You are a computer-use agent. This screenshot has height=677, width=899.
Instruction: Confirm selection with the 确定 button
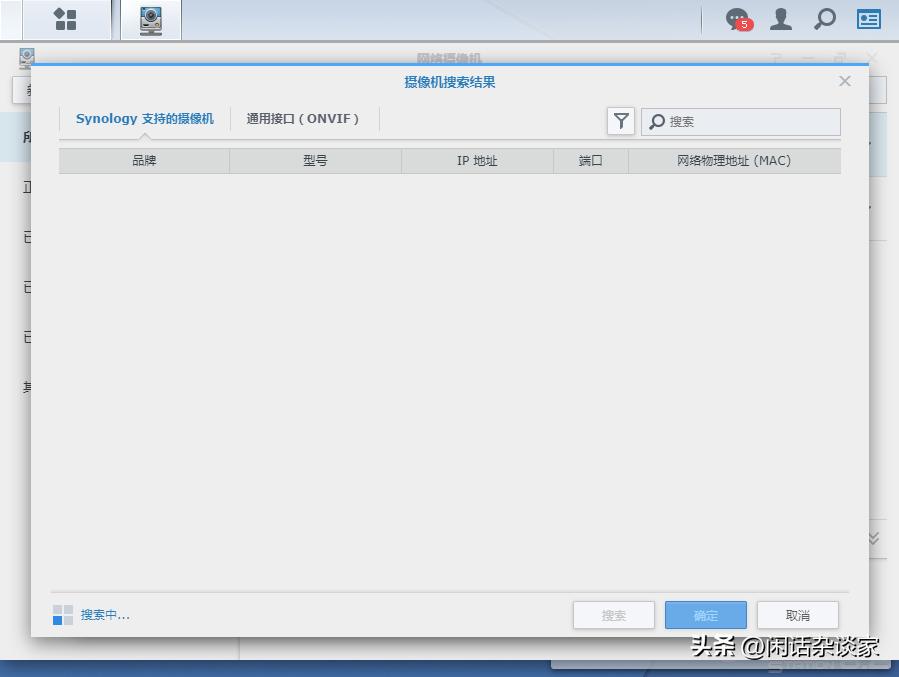[705, 614]
